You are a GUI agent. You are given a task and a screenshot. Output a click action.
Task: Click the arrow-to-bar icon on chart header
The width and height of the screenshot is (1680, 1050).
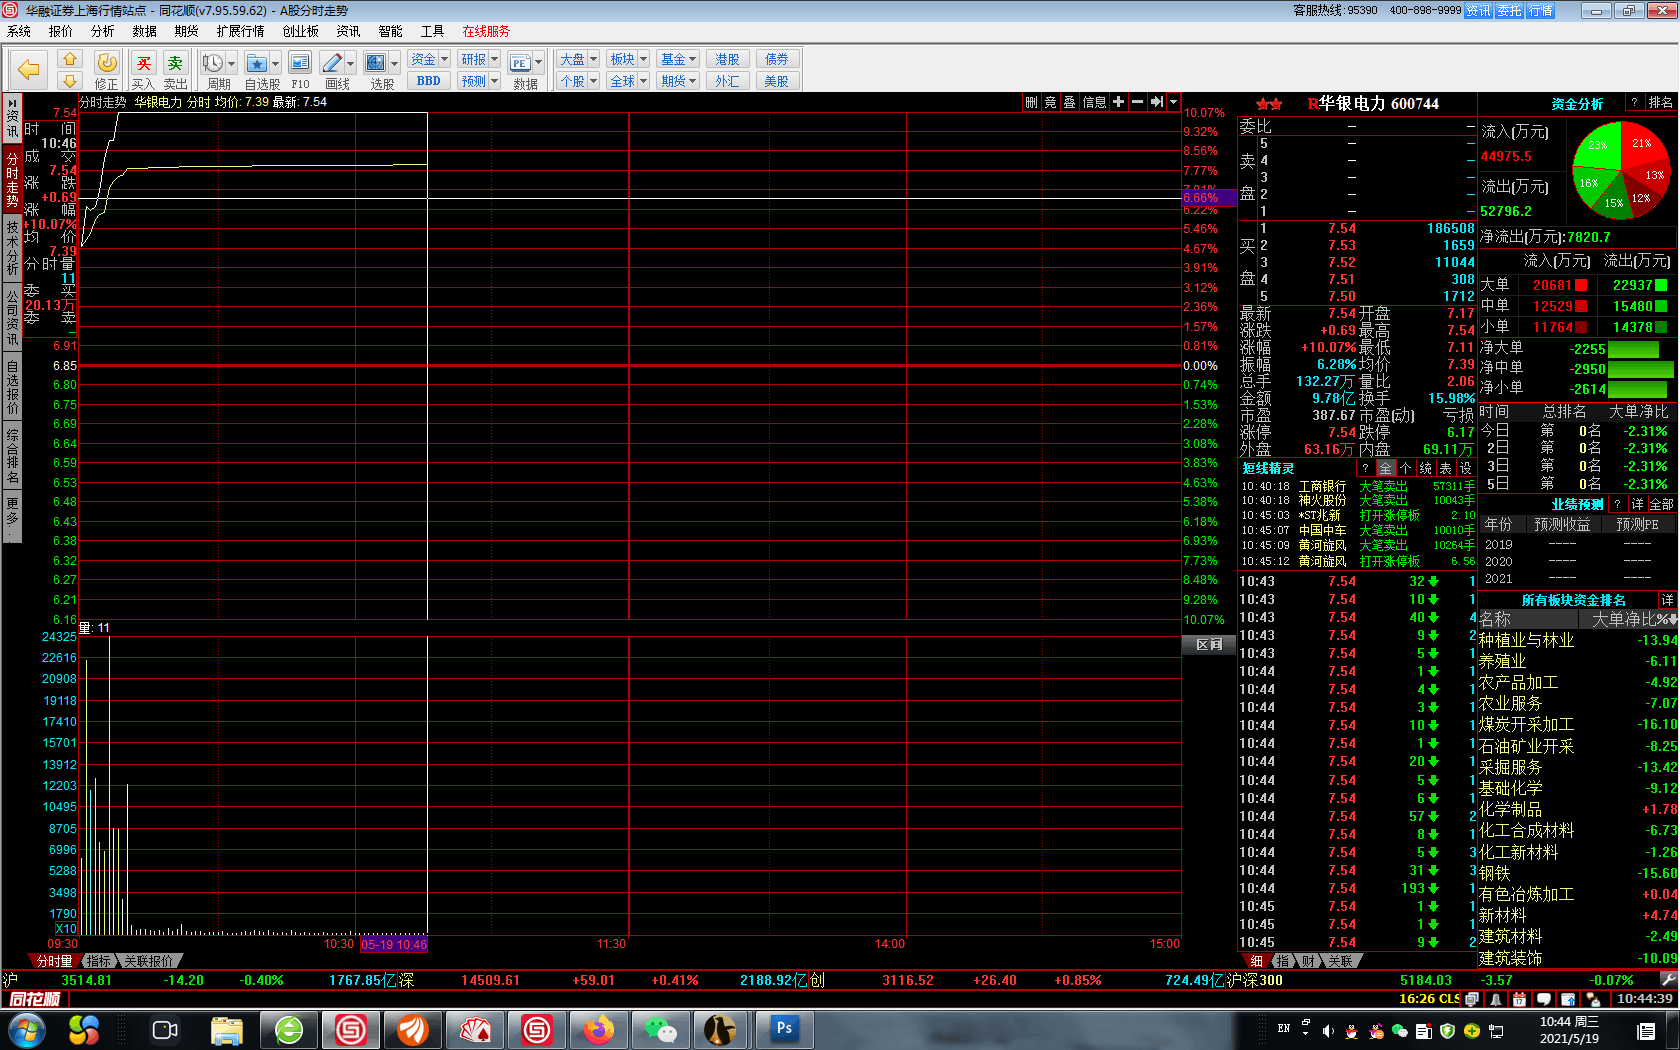tap(1156, 102)
